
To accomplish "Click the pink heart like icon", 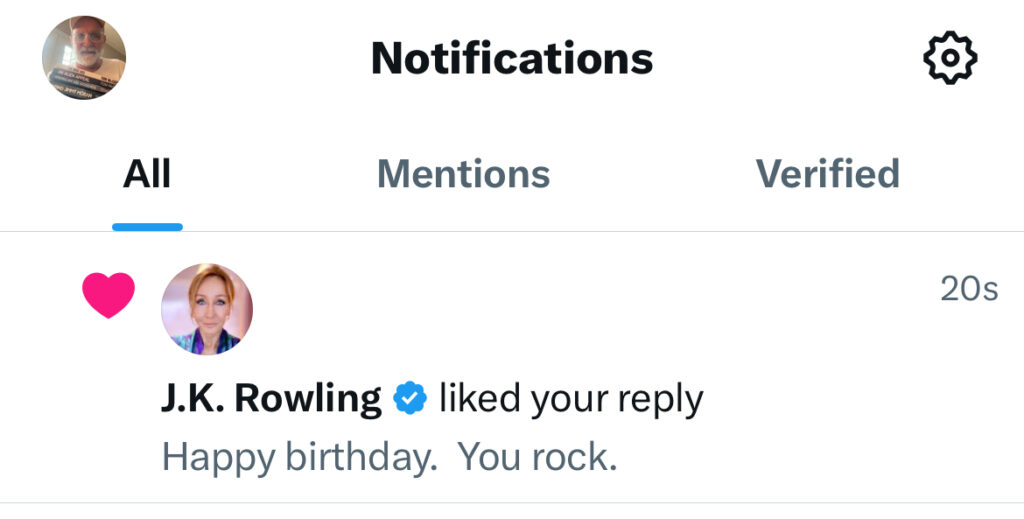I will [x=108, y=296].
